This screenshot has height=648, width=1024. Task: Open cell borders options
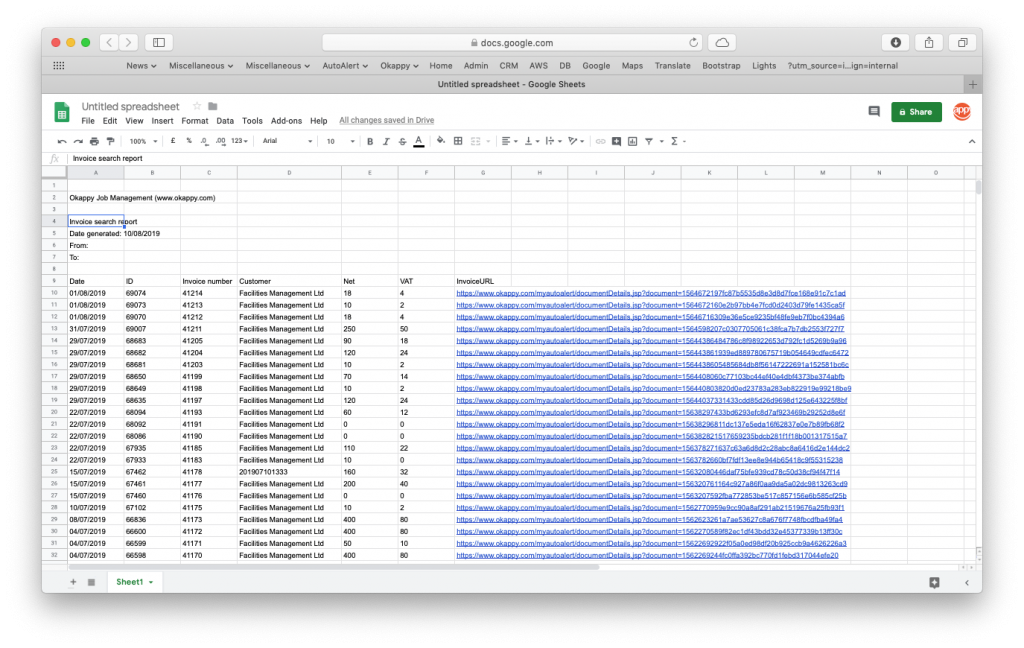pos(458,141)
